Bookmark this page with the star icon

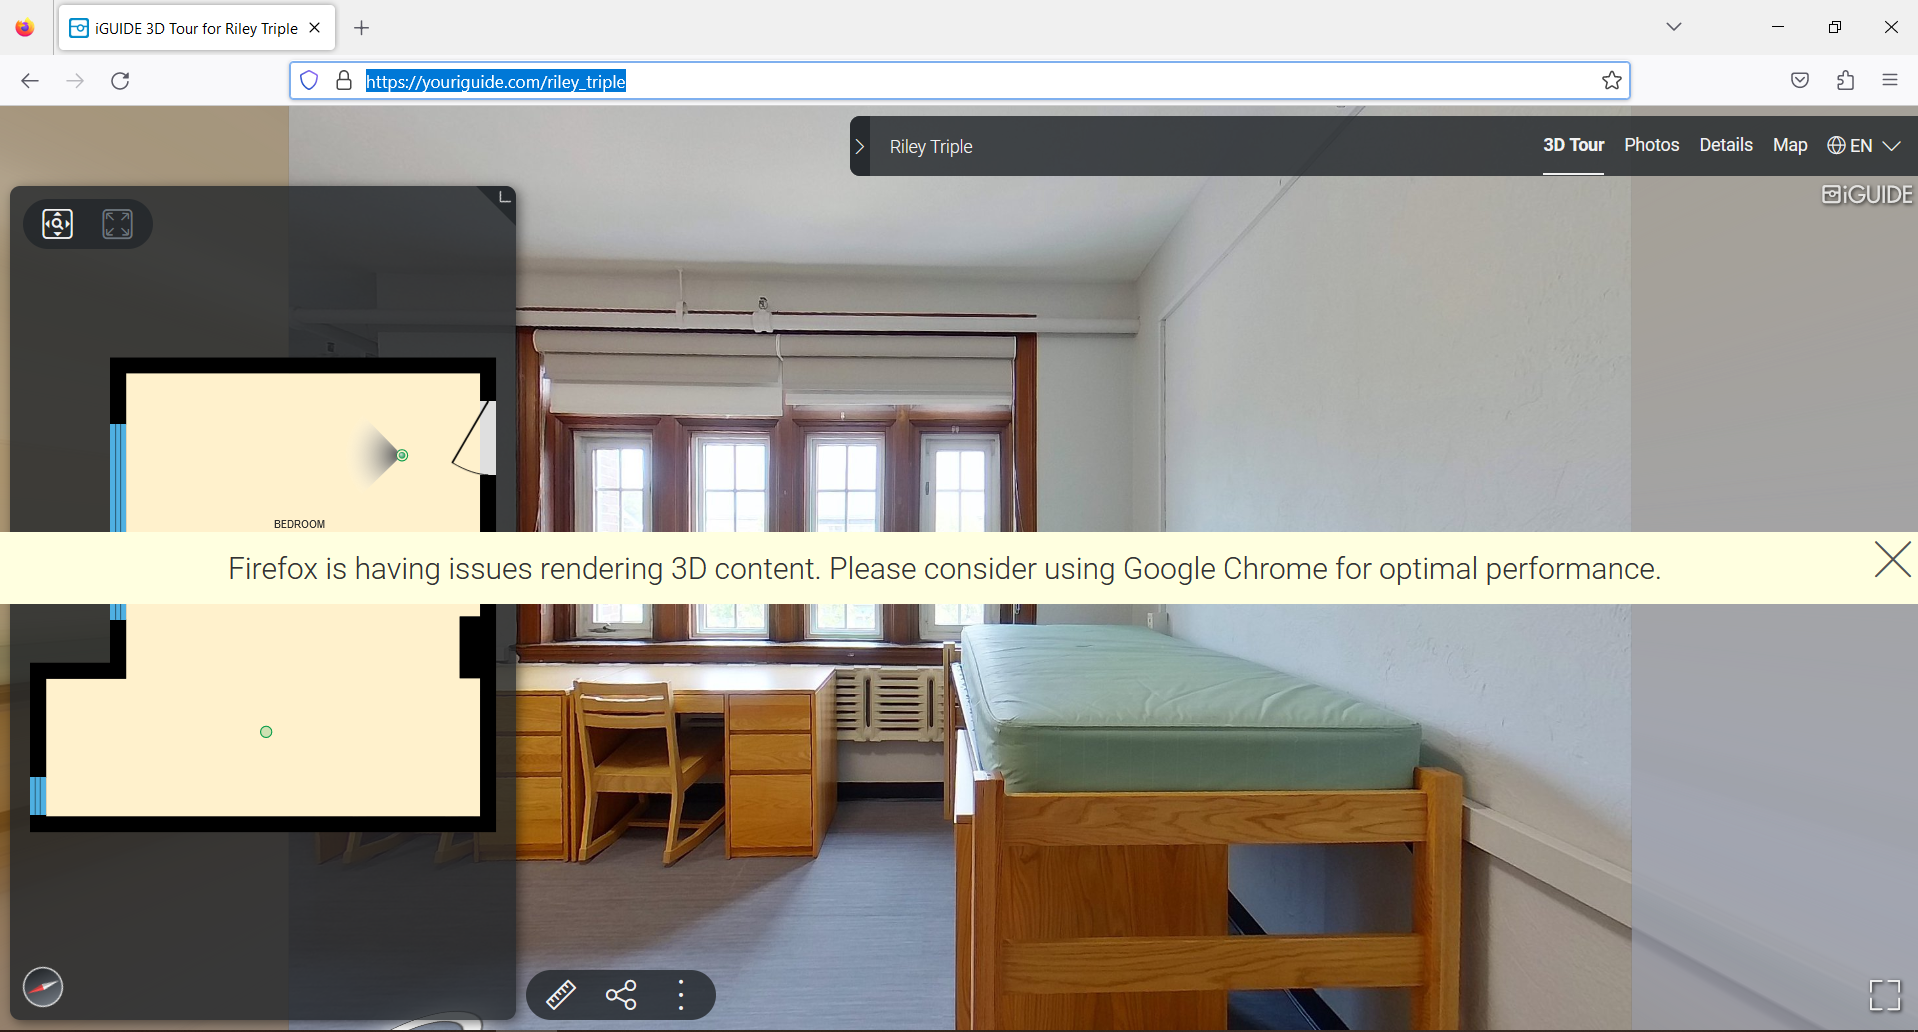point(1611,81)
